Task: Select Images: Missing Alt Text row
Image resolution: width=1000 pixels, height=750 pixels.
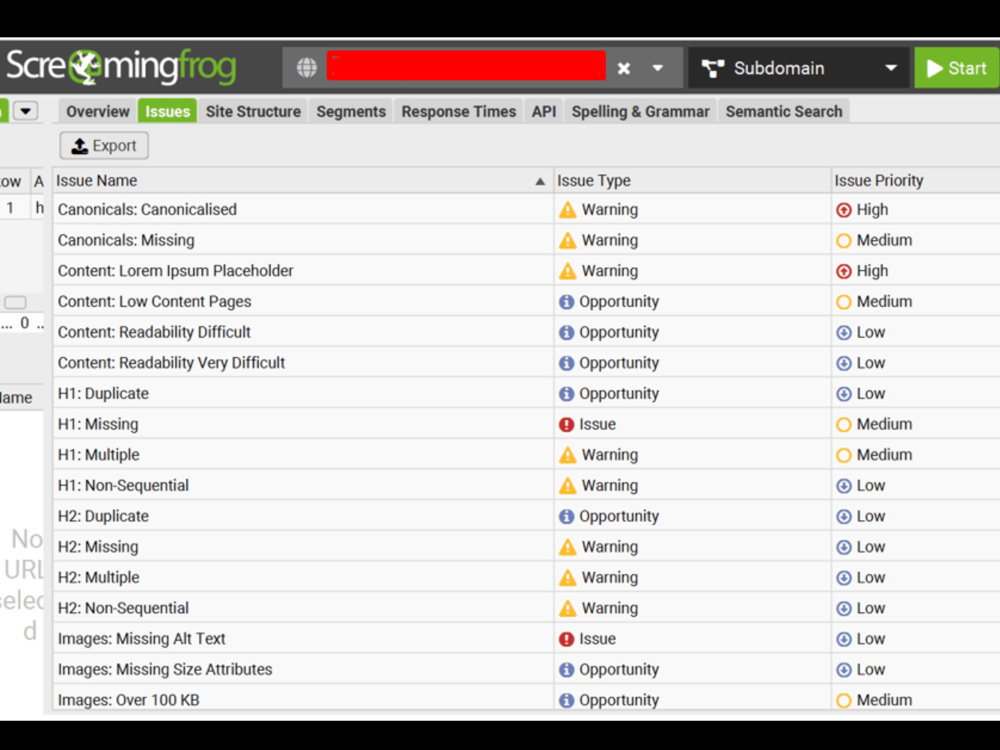Action: (526, 638)
